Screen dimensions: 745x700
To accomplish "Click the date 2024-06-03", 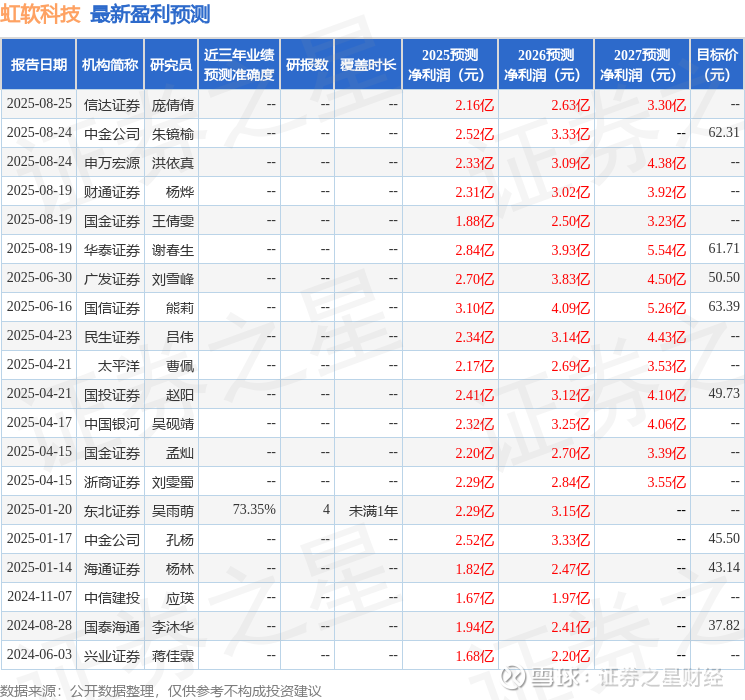I will coord(39,654).
